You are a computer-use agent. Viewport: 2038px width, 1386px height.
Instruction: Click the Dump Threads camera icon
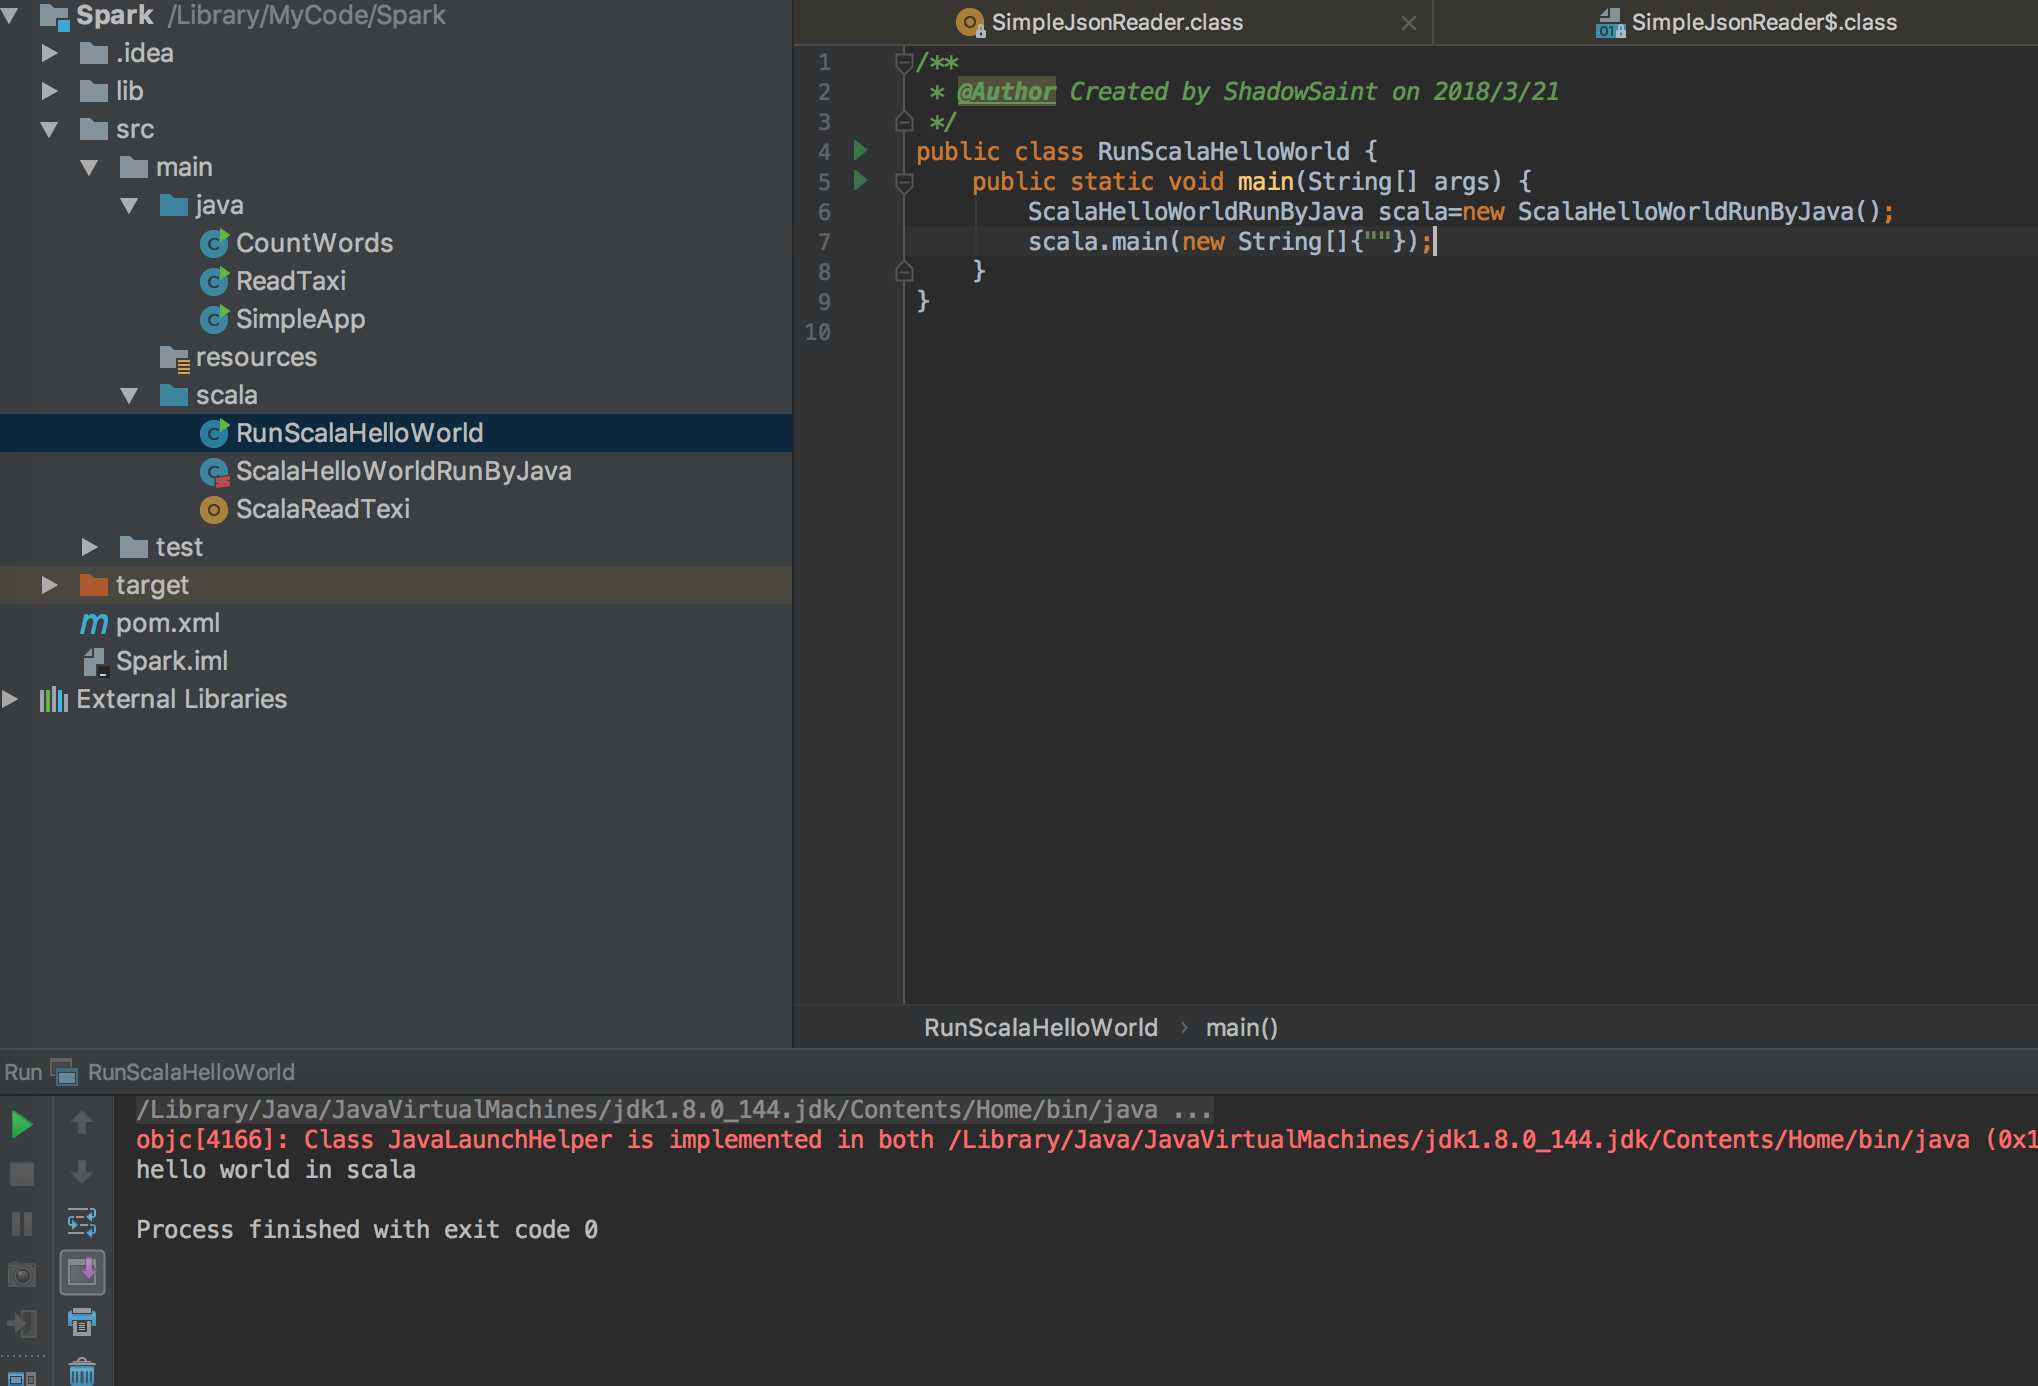coord(21,1274)
